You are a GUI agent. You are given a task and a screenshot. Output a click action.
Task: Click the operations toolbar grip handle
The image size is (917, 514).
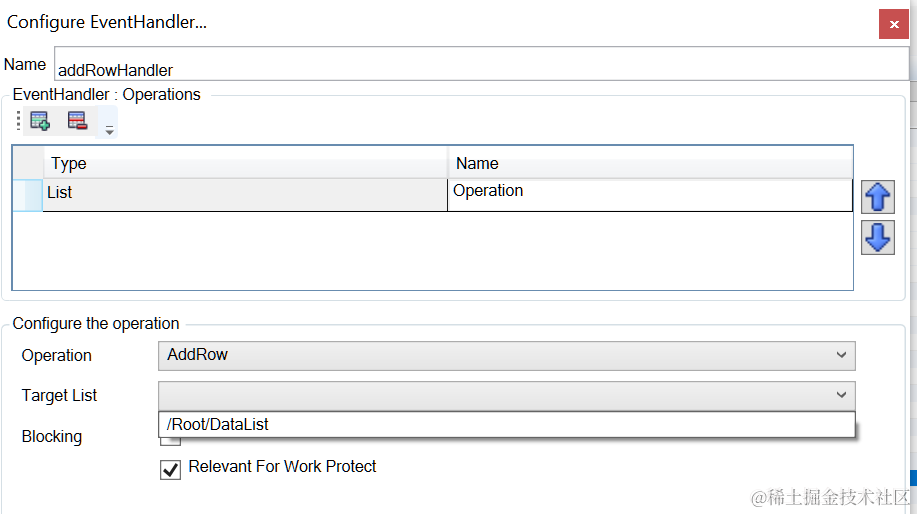18,122
